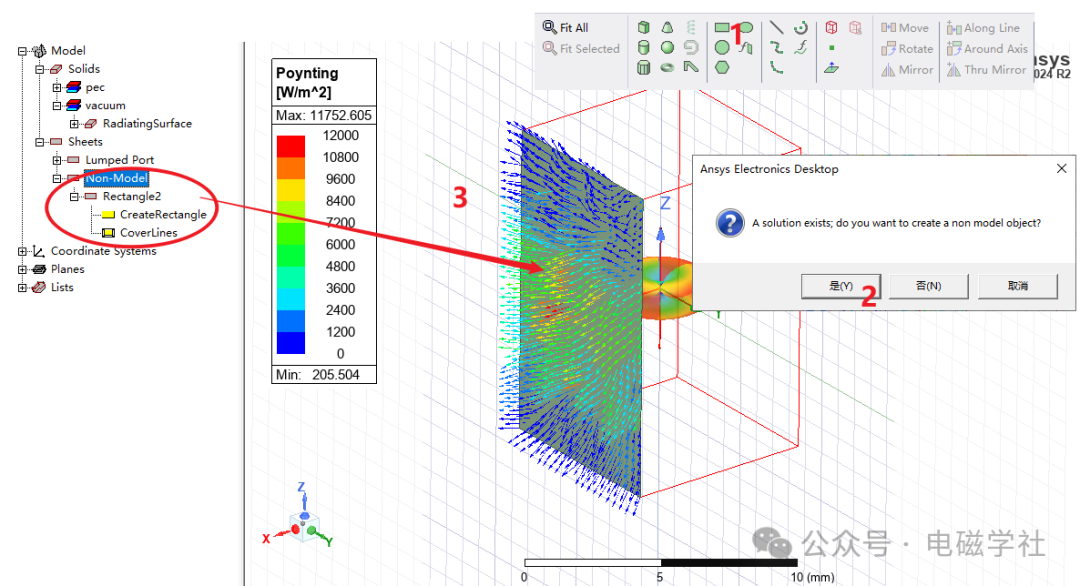Click the faded region box icon
Screen dimensions: 1080x586
(x=855, y=28)
